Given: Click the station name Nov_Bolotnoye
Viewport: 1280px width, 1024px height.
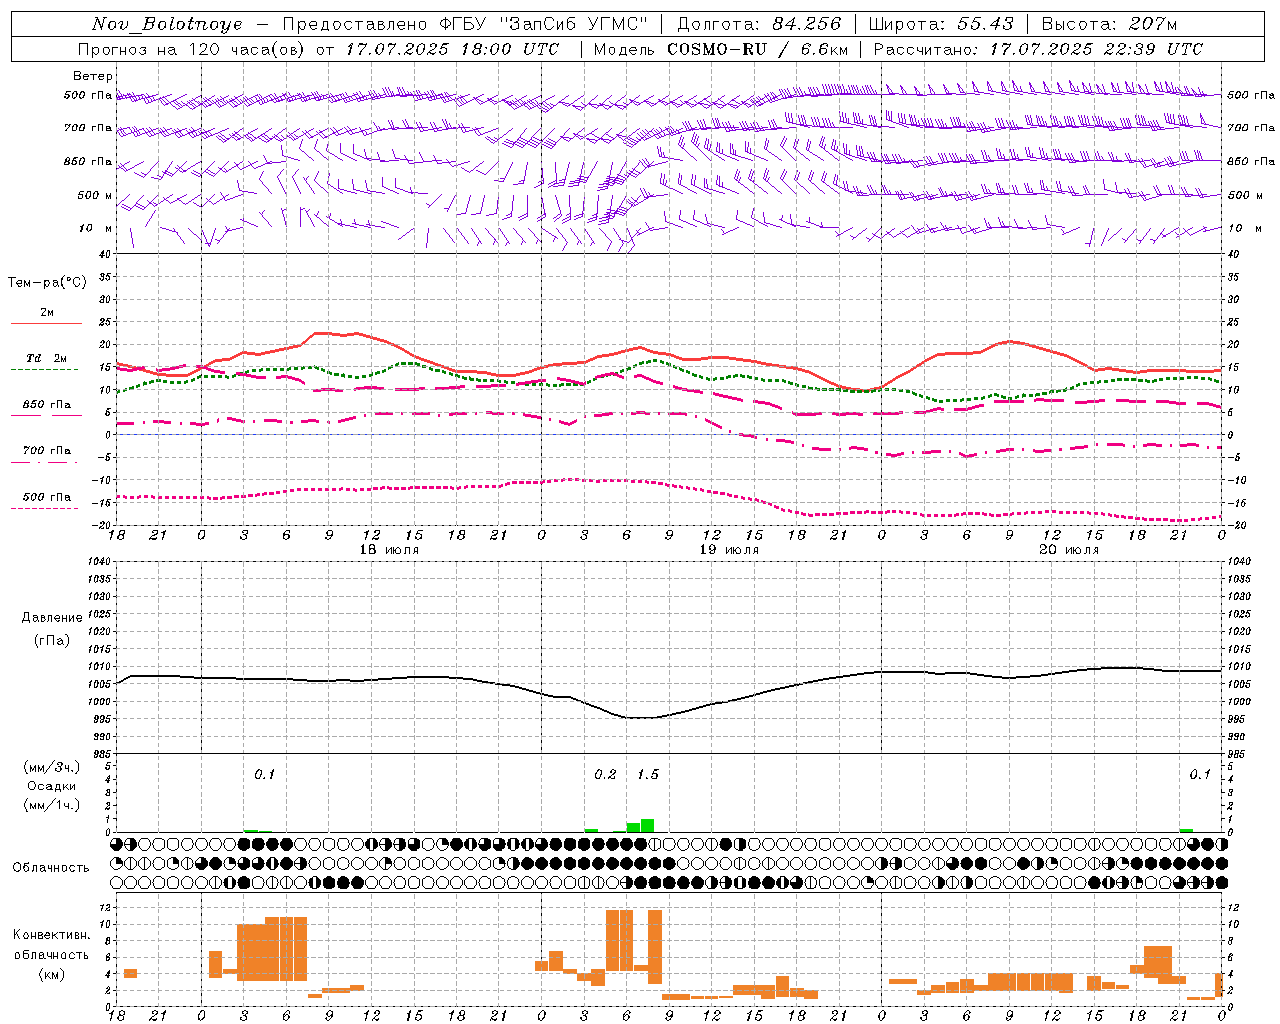Looking at the screenshot, I should click(167, 24).
